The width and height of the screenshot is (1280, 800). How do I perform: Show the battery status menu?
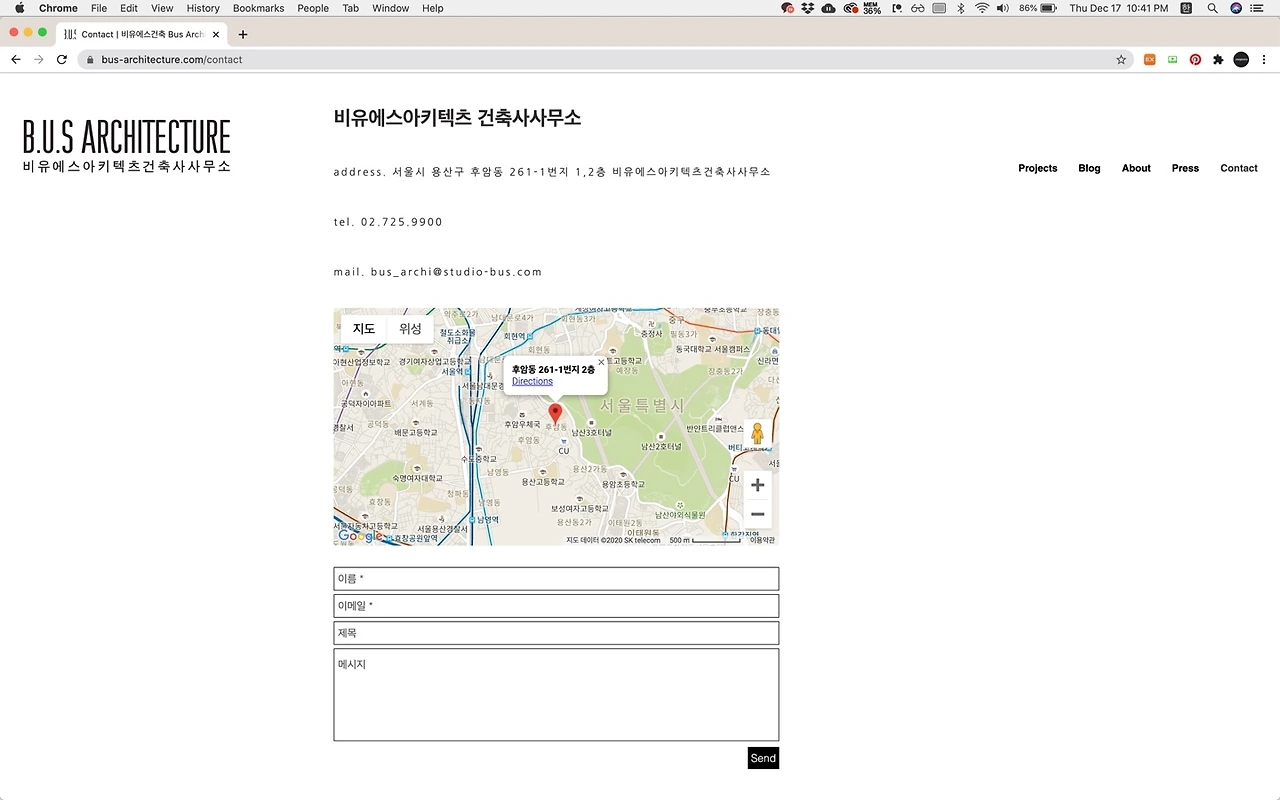[x=1038, y=8]
